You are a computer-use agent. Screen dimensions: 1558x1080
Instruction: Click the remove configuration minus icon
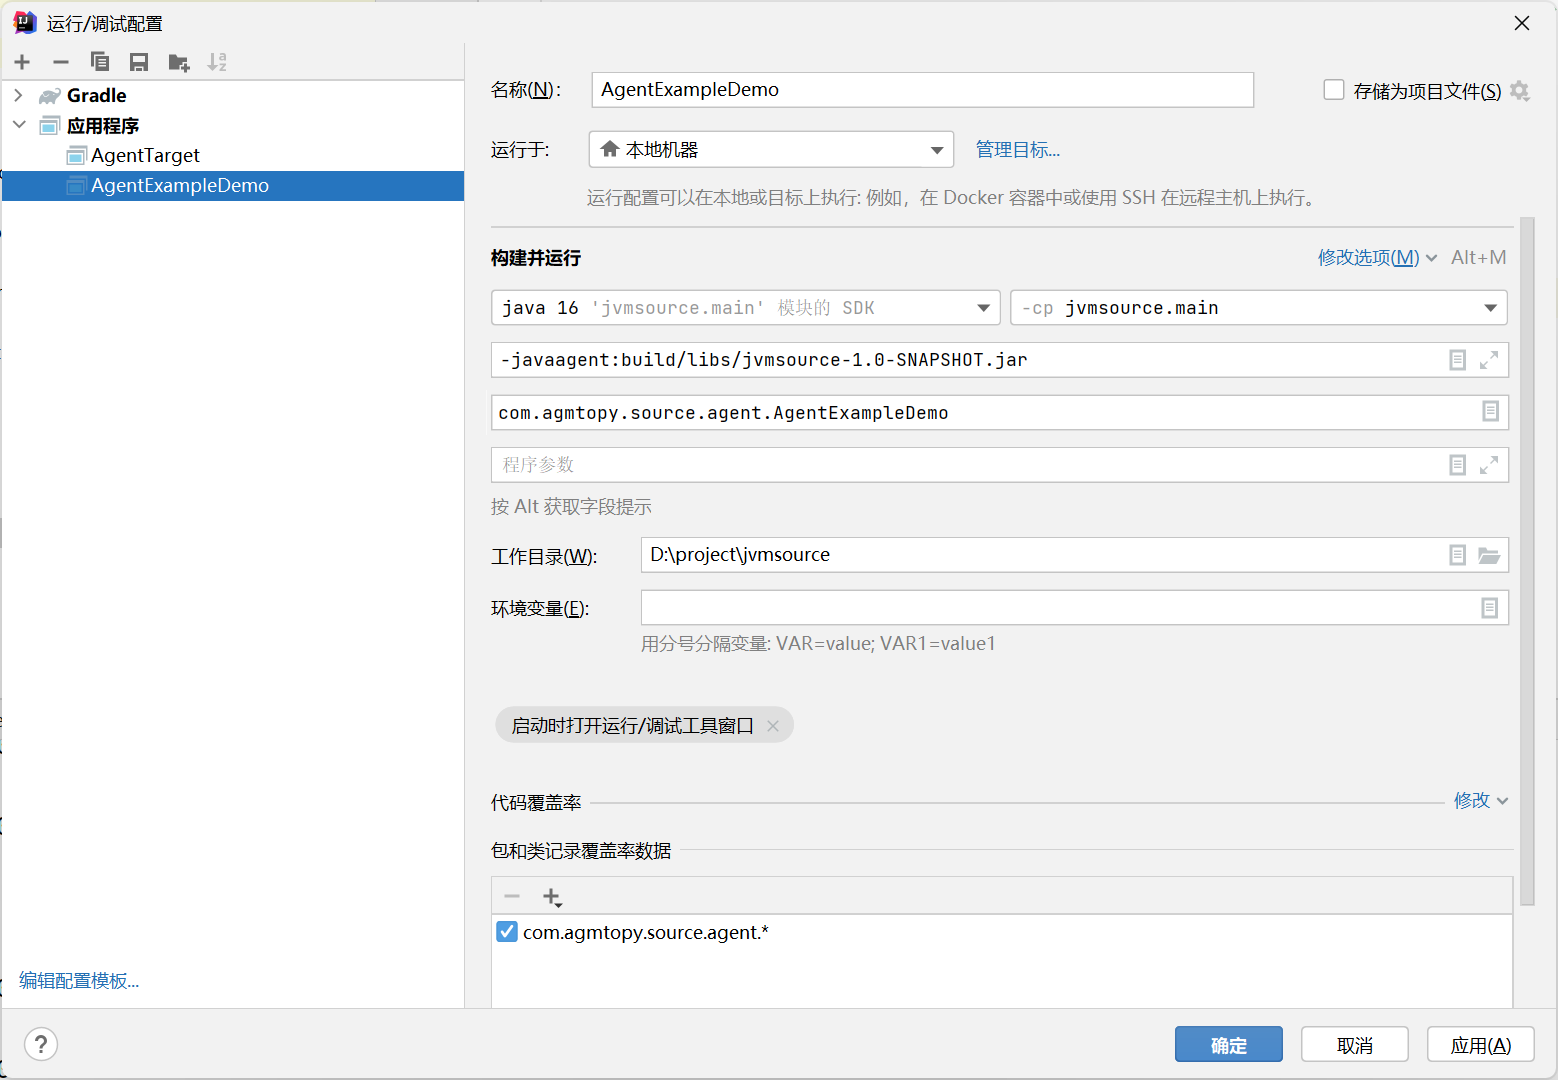click(61, 62)
